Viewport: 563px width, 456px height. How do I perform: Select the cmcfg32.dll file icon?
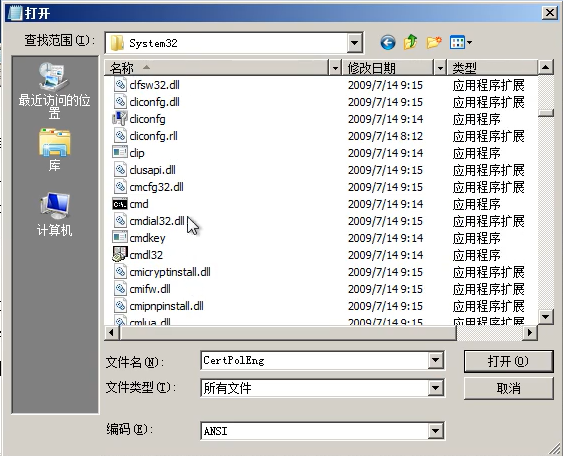120,187
